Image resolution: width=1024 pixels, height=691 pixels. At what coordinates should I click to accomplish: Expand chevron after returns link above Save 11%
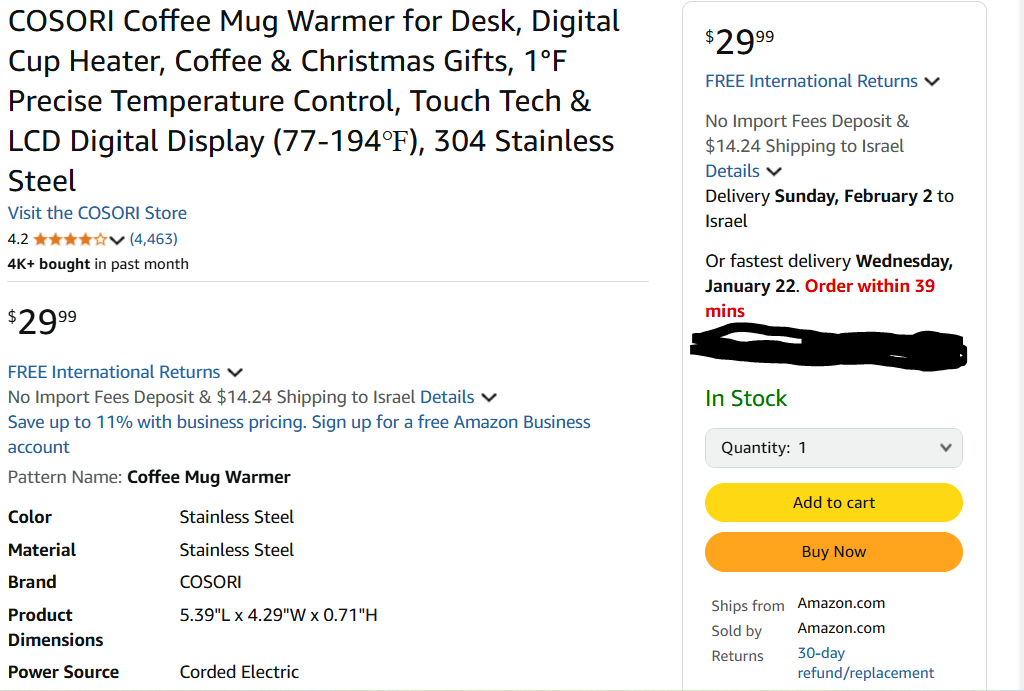[235, 373]
